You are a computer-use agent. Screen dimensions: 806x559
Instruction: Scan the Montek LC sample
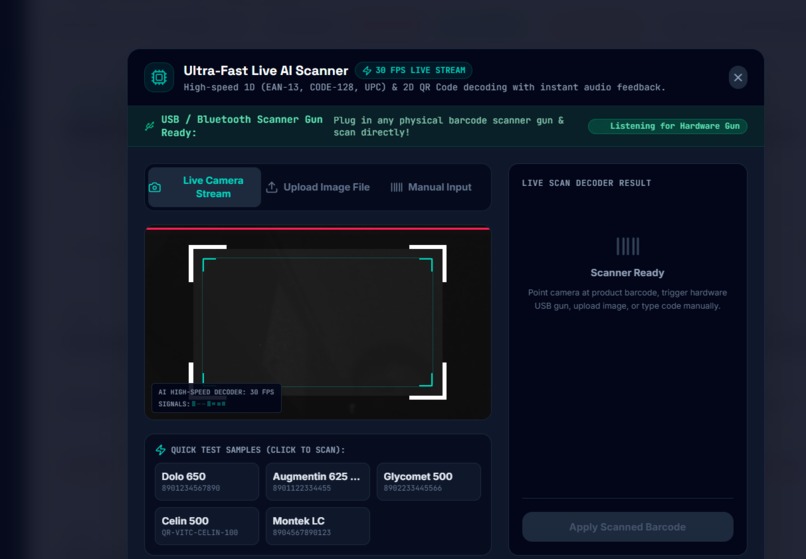[x=318, y=526]
